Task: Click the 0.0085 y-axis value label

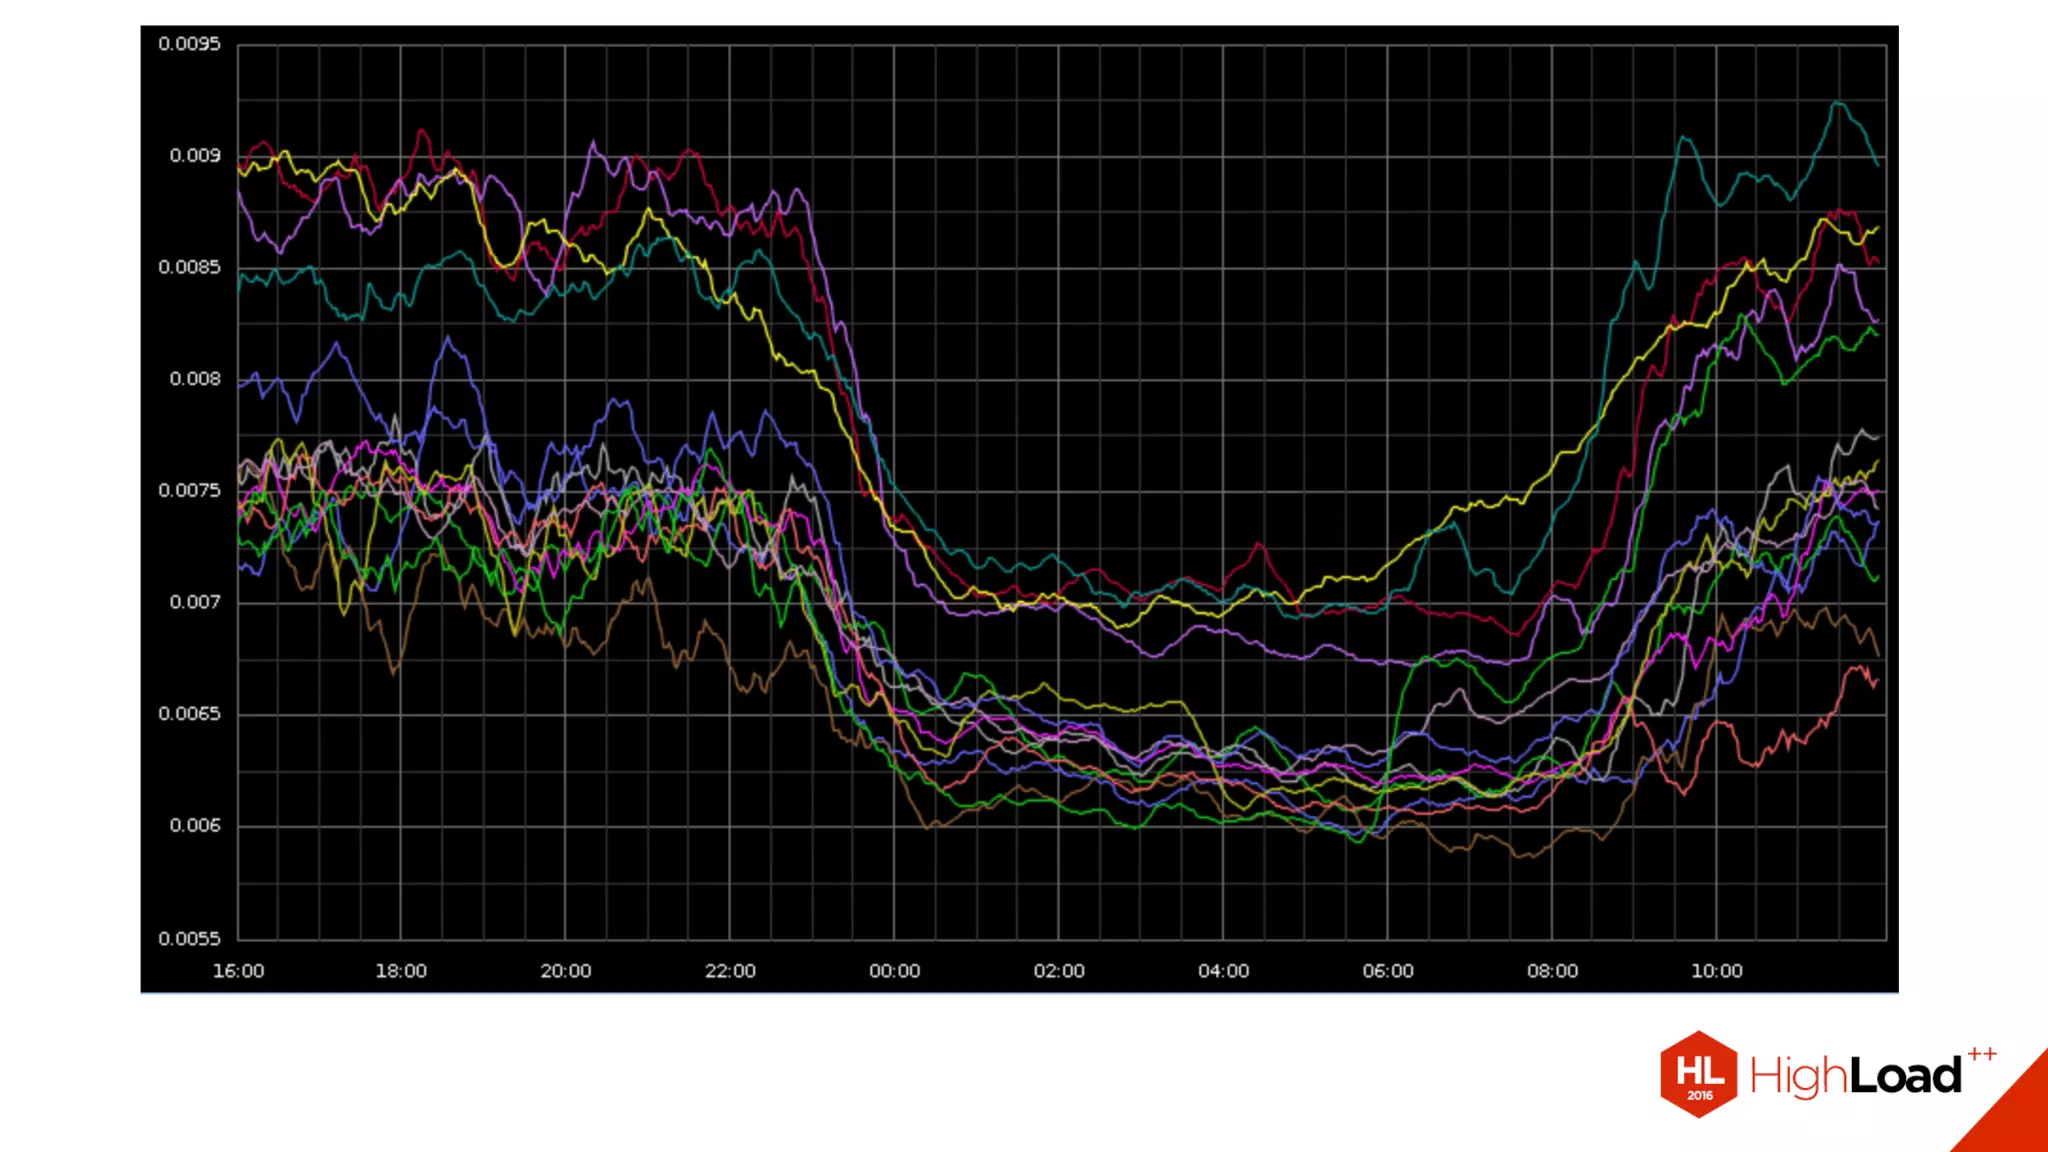Action: point(189,267)
